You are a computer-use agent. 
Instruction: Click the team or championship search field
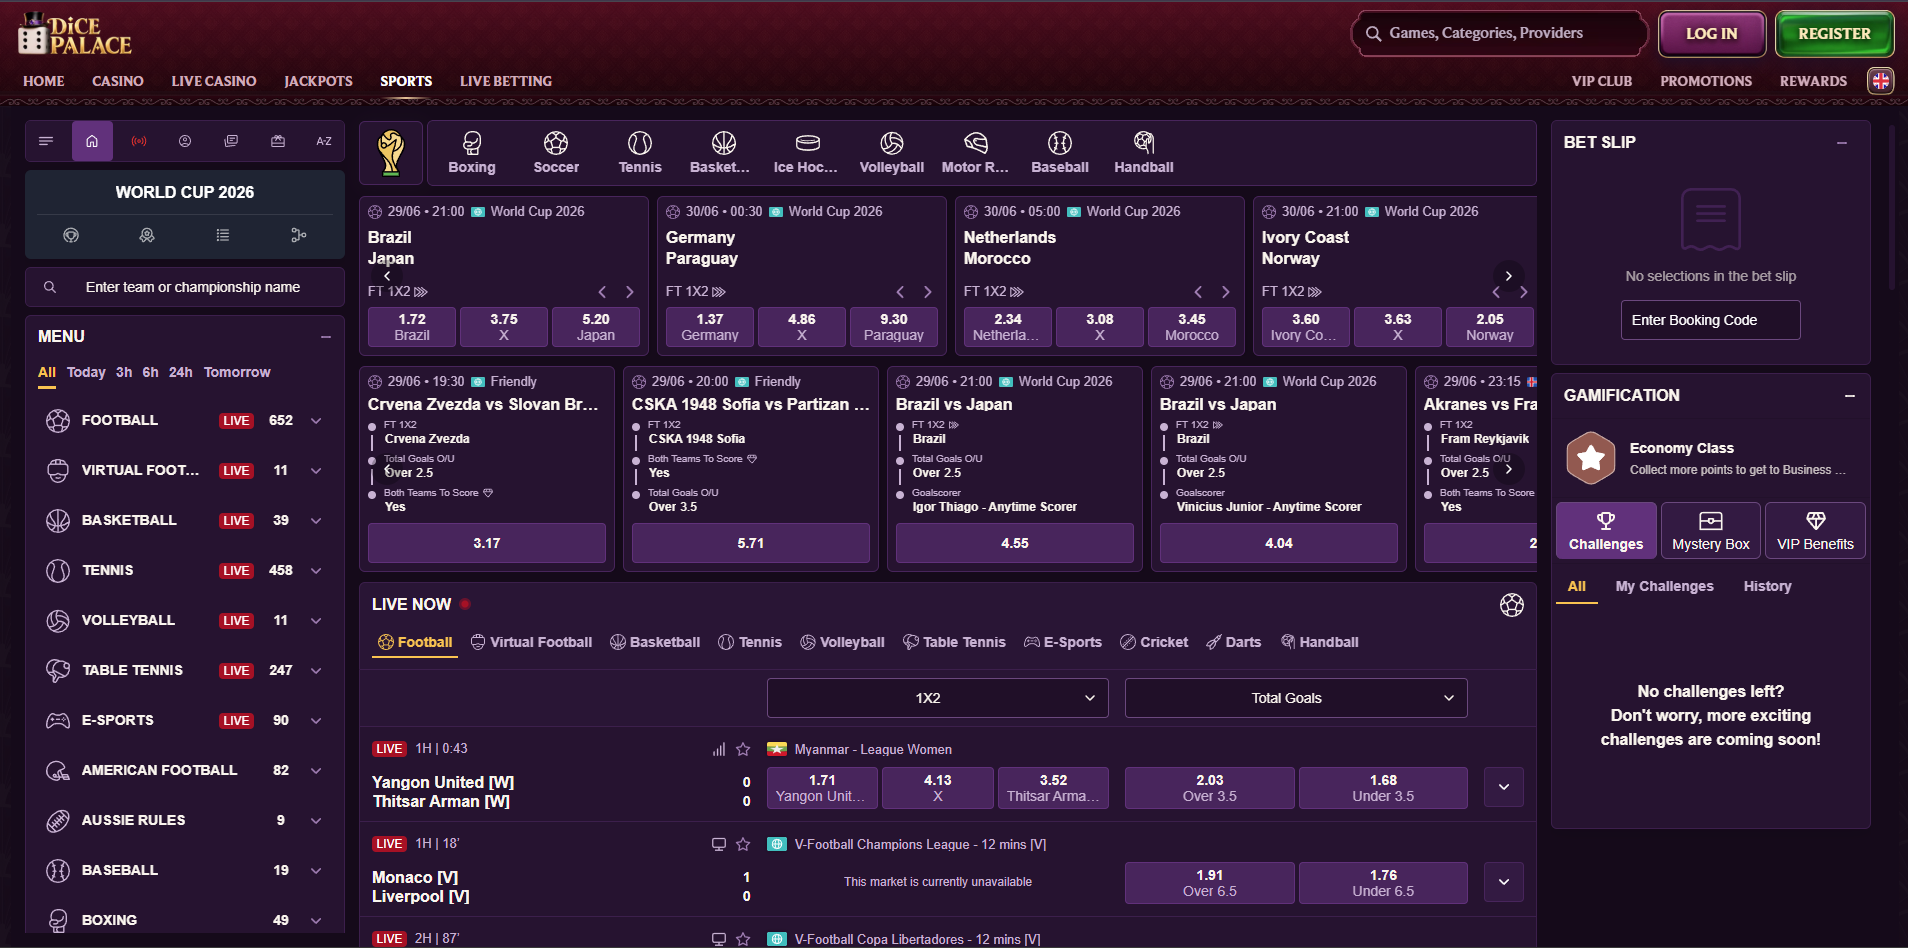coord(185,287)
